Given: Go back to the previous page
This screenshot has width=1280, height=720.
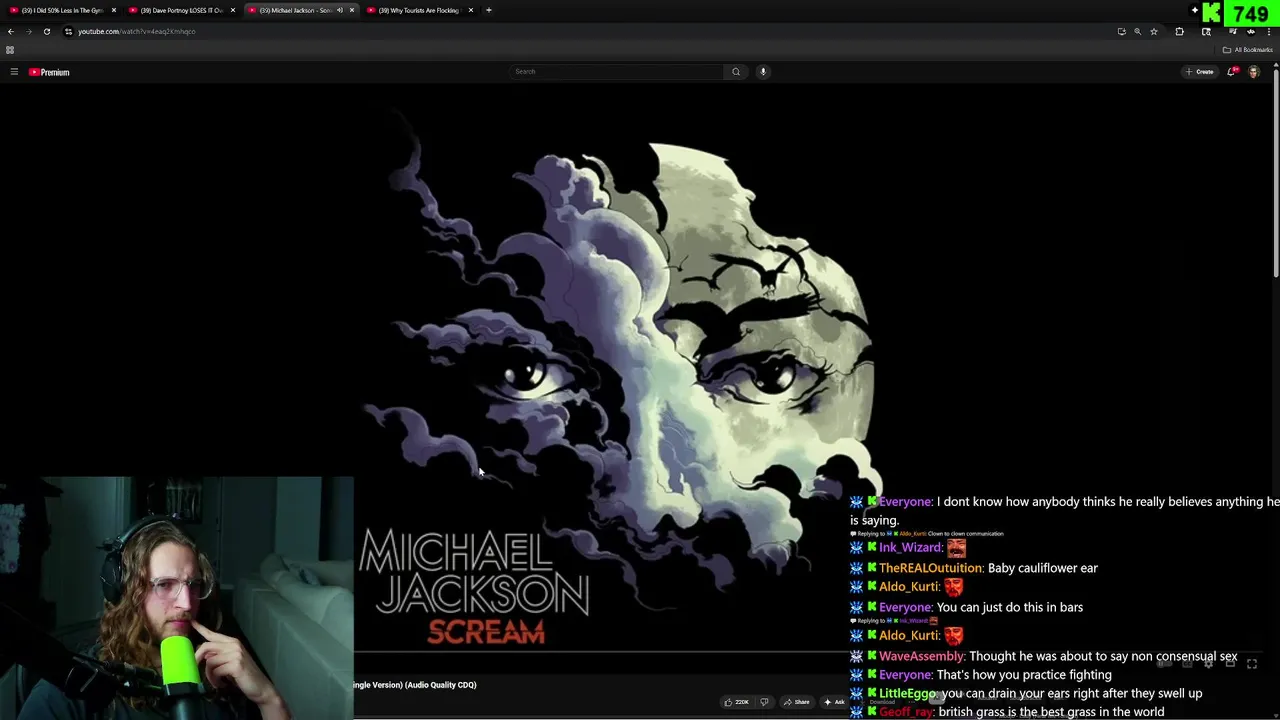Looking at the screenshot, I should click(10, 31).
